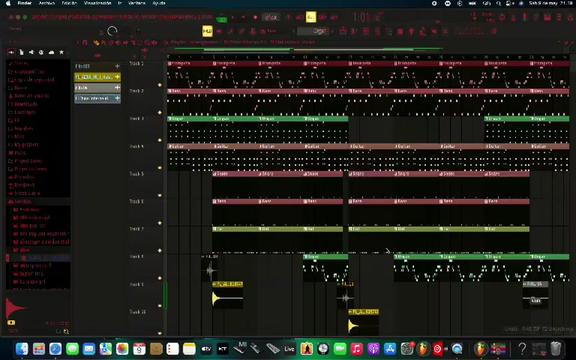Open Safari from the Dock
The image size is (576, 360).
pyautogui.click(x=55, y=349)
